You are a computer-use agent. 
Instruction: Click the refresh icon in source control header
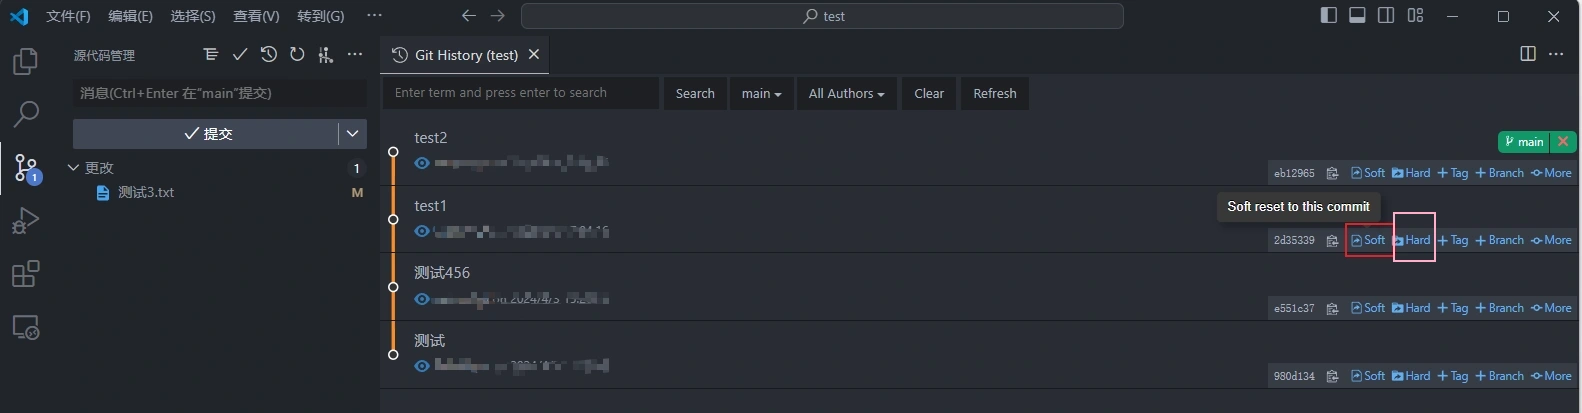pyautogui.click(x=297, y=55)
